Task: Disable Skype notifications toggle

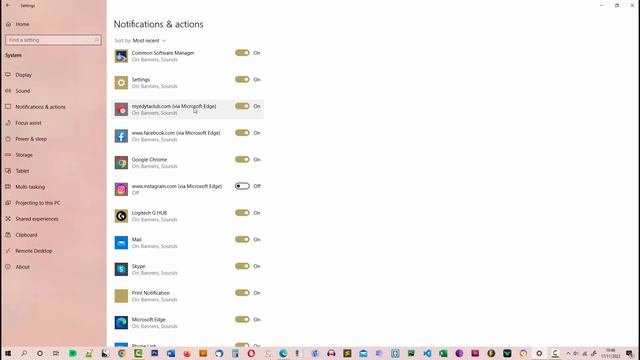Action: 242,266
